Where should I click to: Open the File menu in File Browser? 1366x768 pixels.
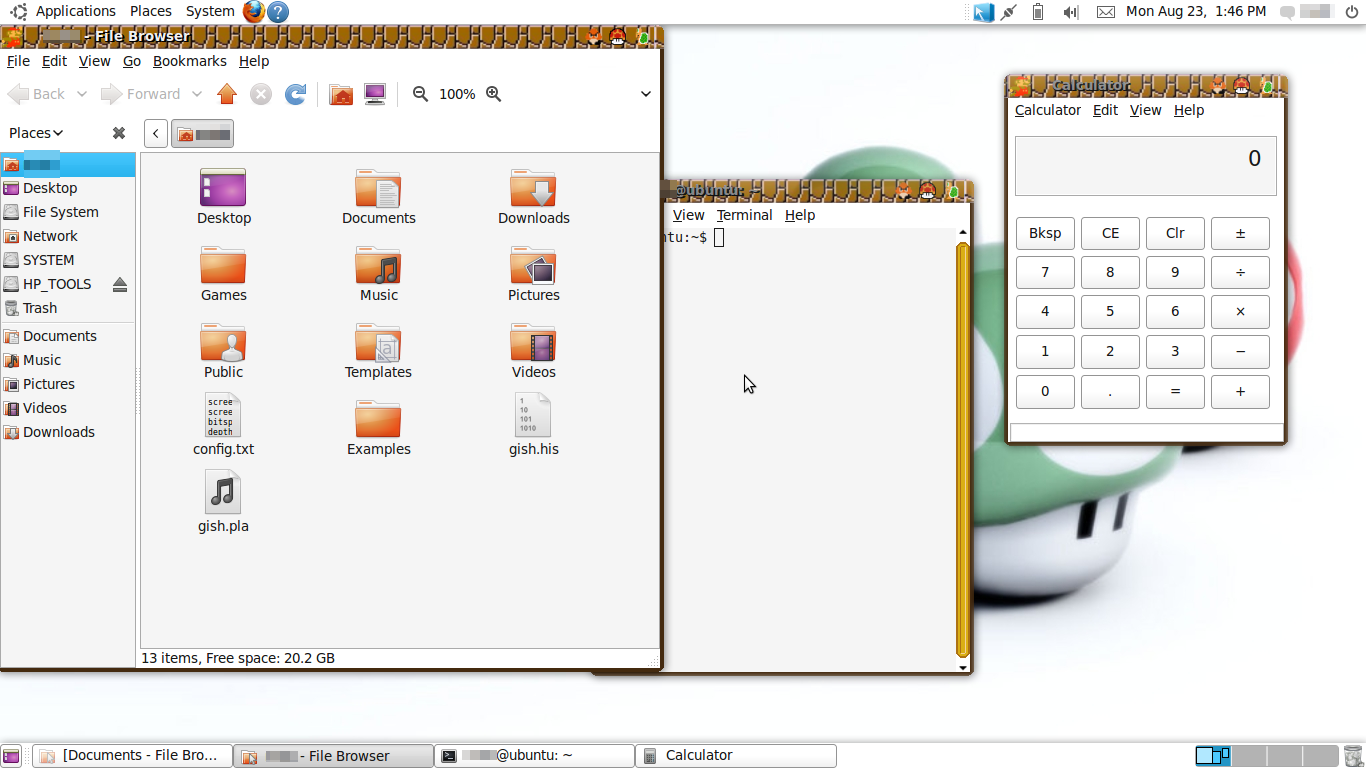[18, 61]
